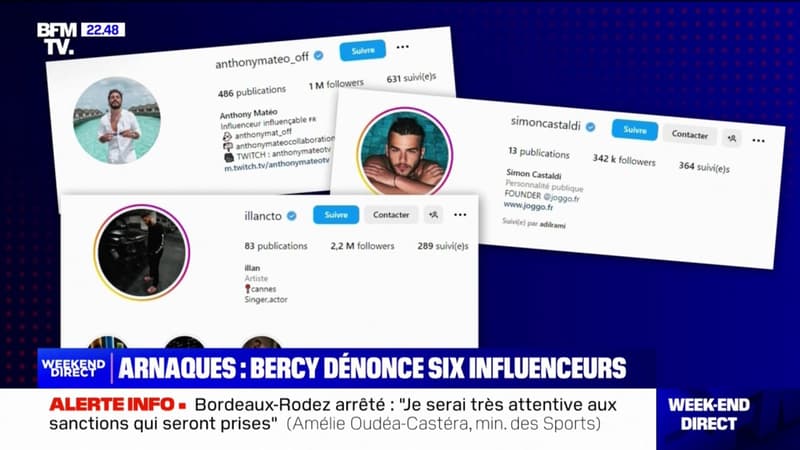Click verified badge next to illancto
Screen dimensions: 800x450
click(x=292, y=216)
